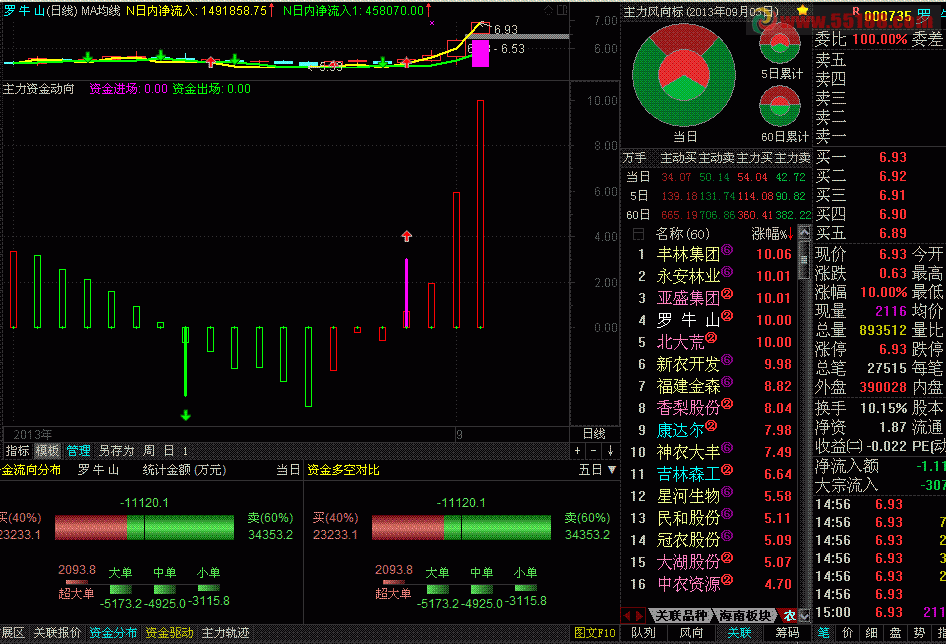Viewport: 946px width, 644px height.
Task: Click the 当日 main force pie chart
Action: [684, 75]
